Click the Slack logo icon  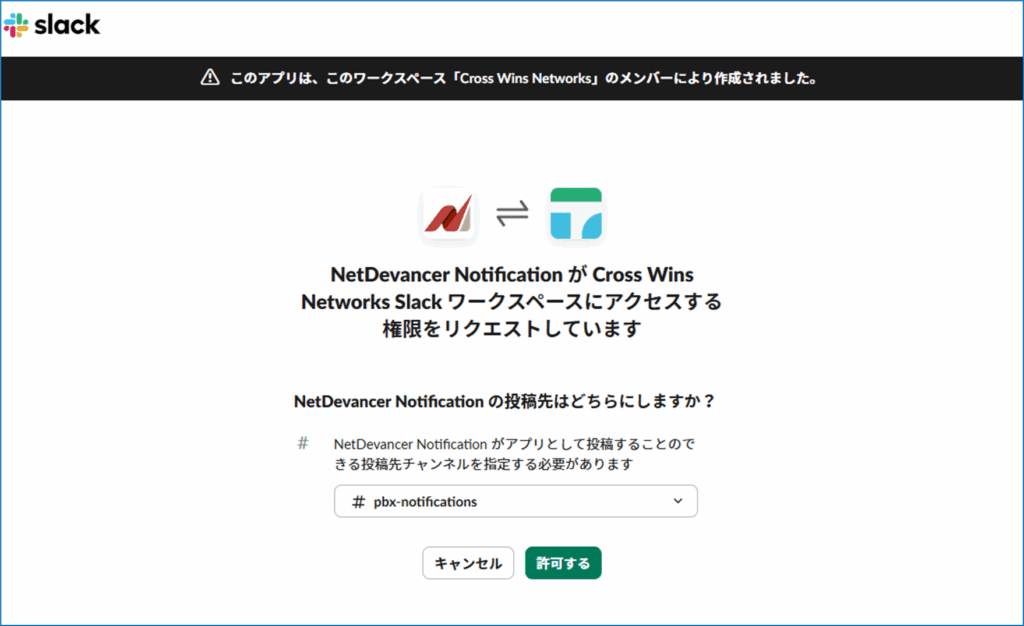17,25
